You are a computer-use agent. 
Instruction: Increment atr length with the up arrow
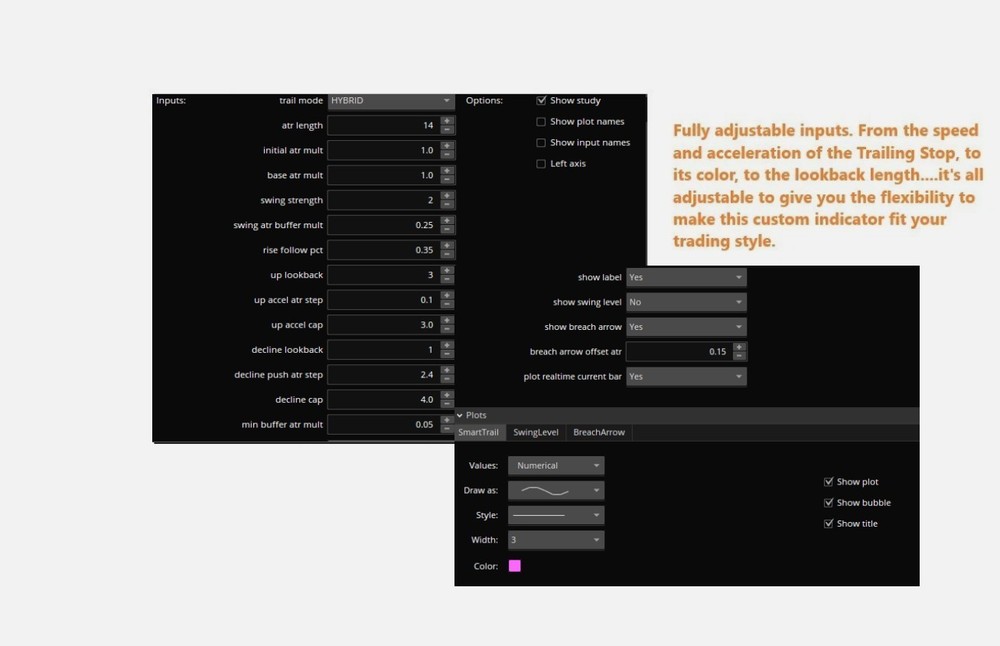[x=447, y=122]
